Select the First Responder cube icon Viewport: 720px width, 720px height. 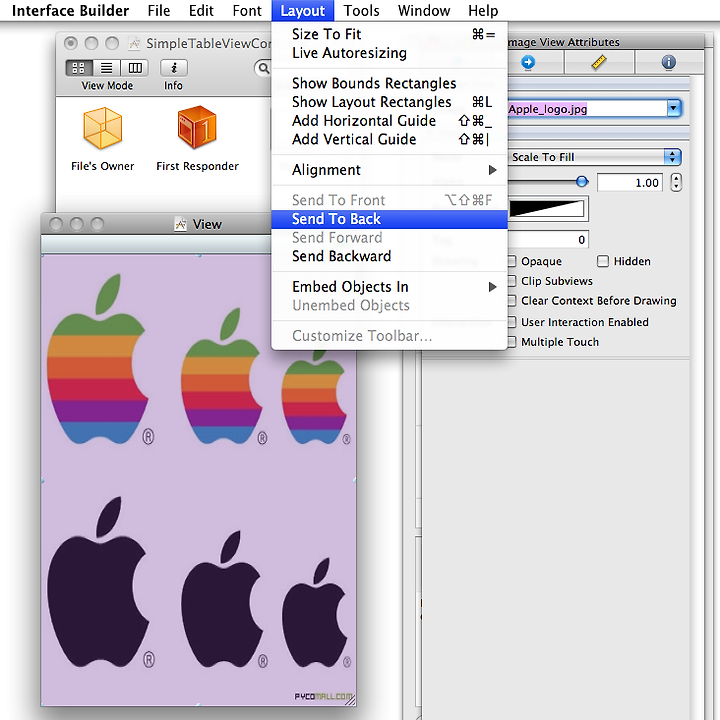pos(197,127)
